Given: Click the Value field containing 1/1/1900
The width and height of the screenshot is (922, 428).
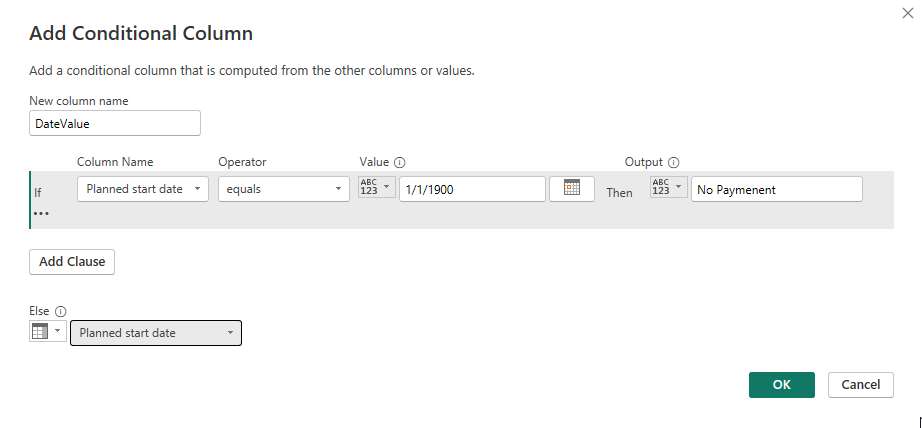Looking at the screenshot, I should tap(472, 189).
